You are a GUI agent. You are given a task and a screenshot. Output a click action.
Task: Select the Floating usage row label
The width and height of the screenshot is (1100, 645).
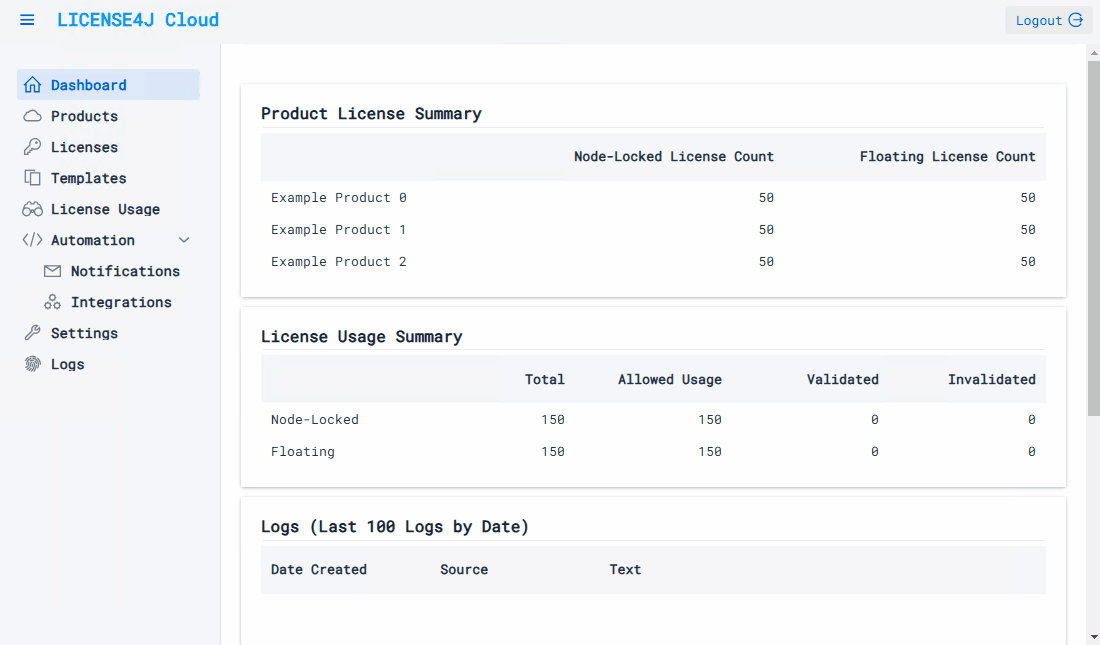click(302, 451)
